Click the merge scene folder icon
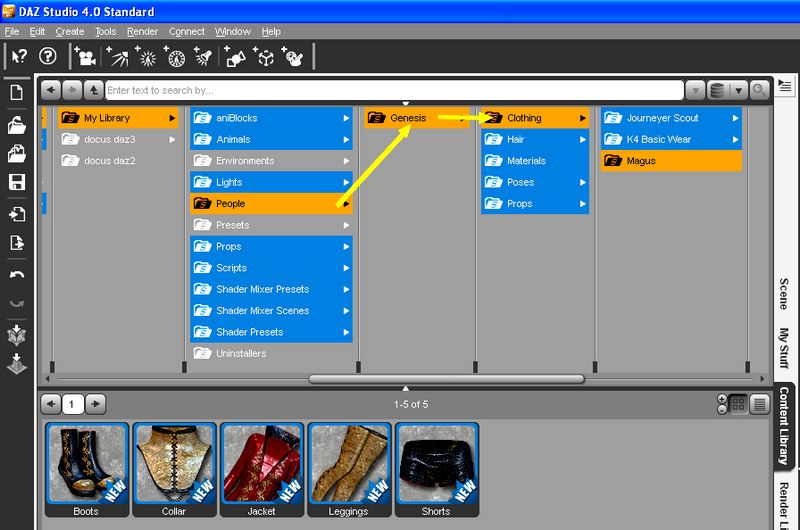 click(17, 154)
